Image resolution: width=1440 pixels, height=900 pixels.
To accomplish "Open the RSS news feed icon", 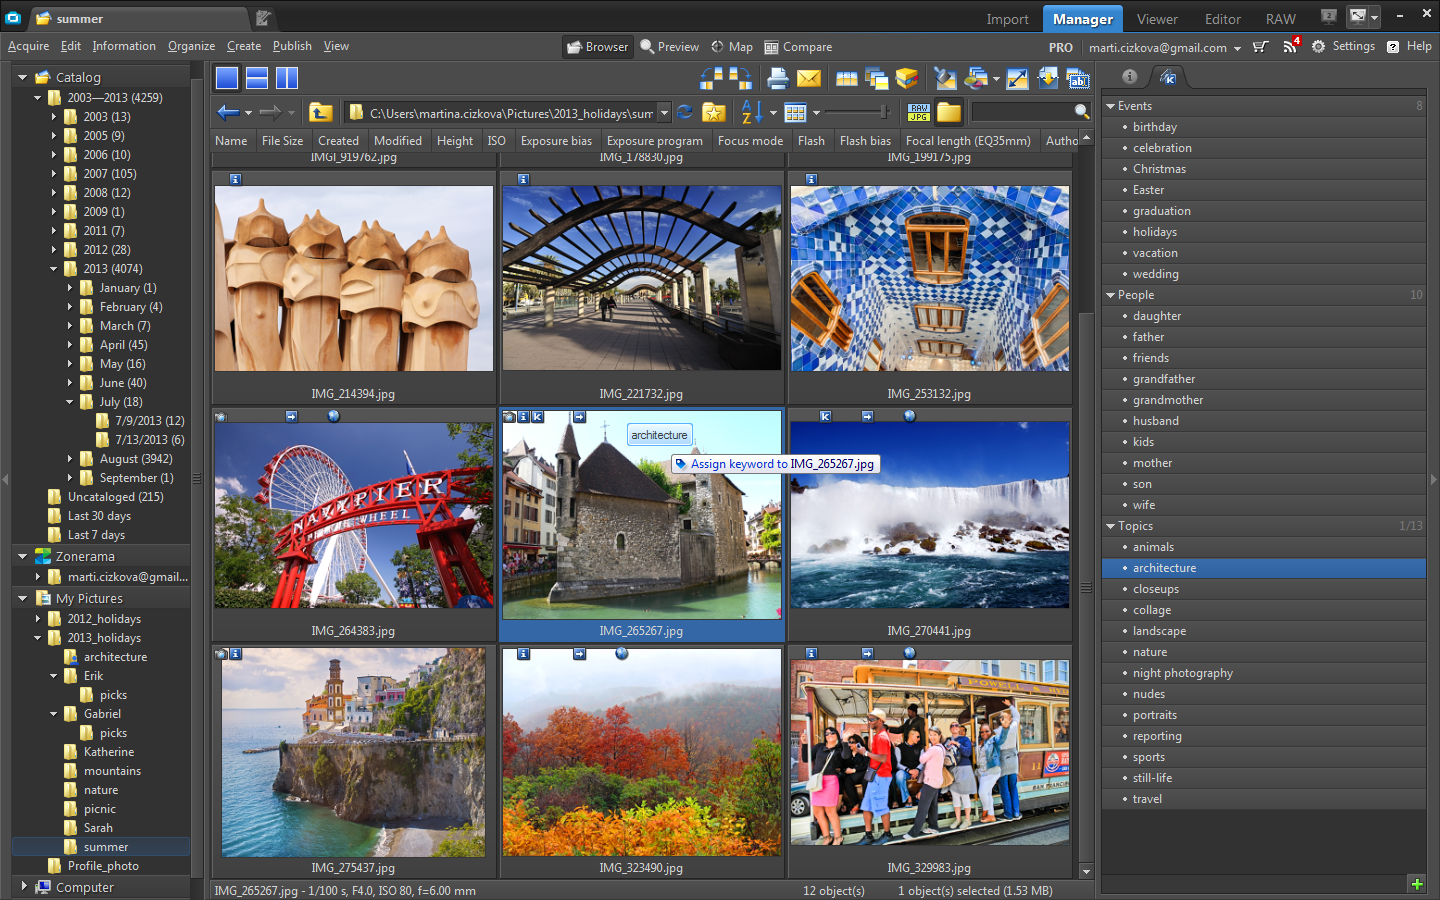I will pyautogui.click(x=1290, y=47).
